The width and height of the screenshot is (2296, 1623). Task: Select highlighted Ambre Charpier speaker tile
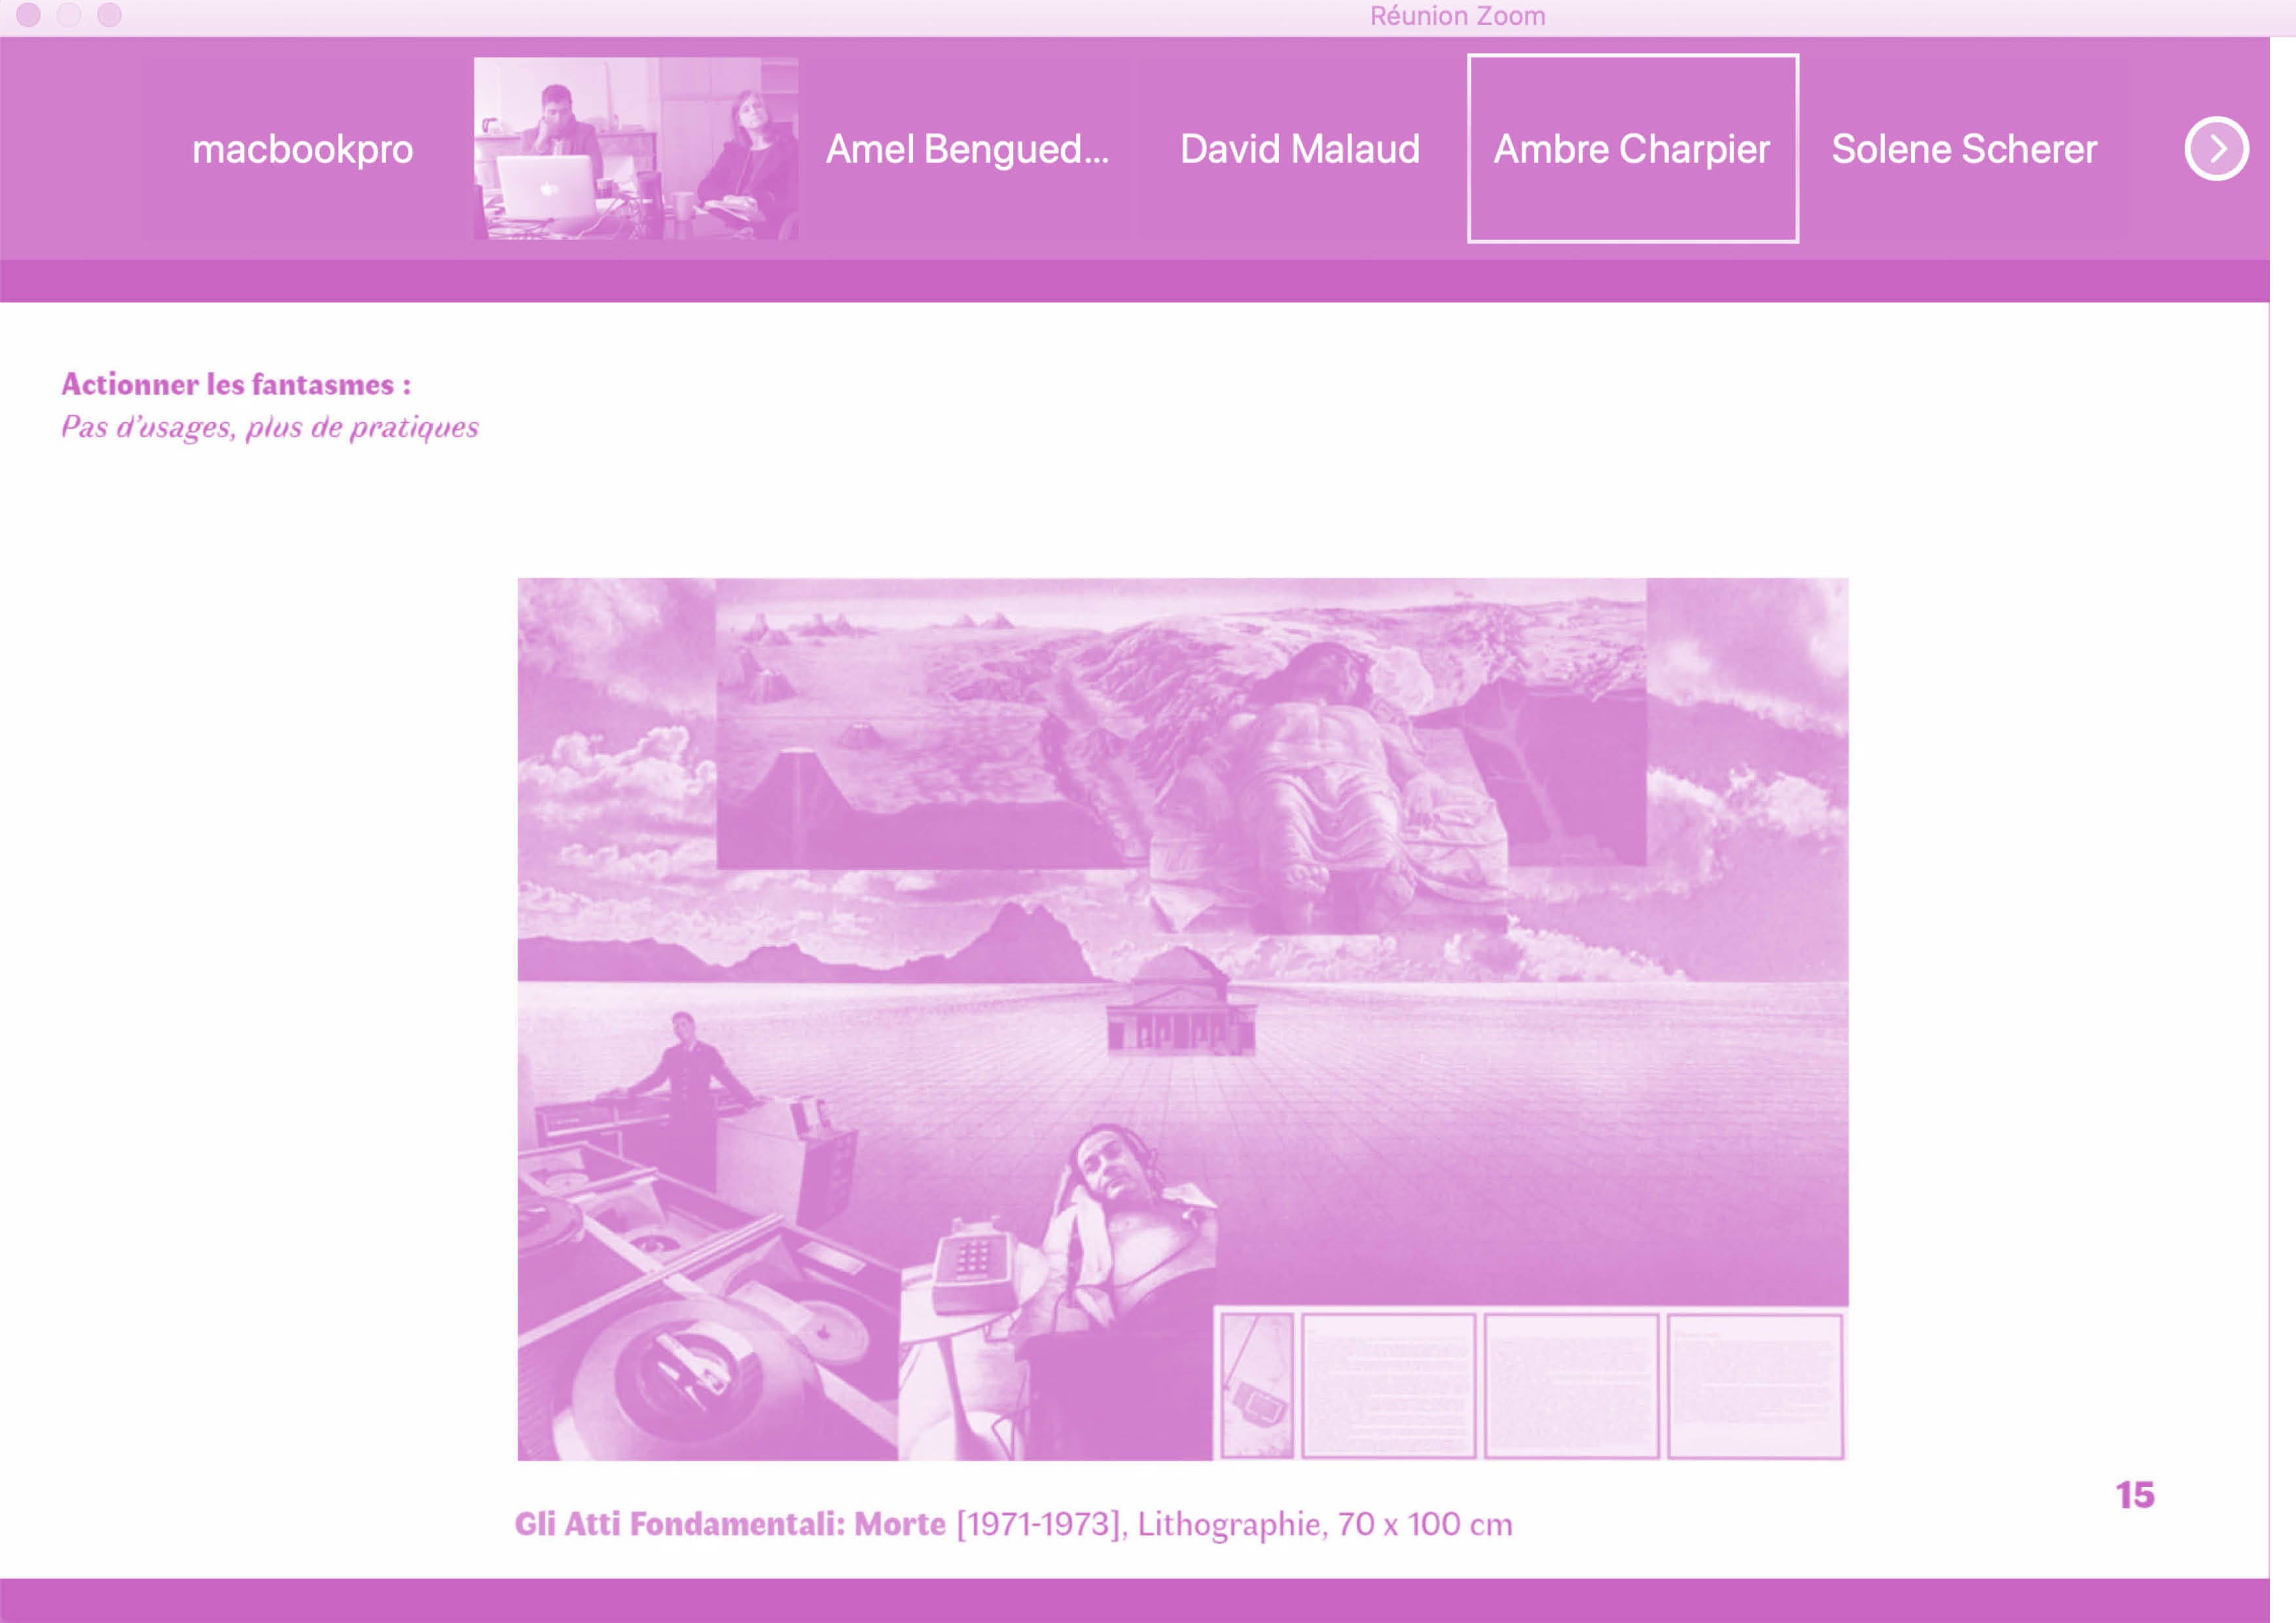[1632, 149]
